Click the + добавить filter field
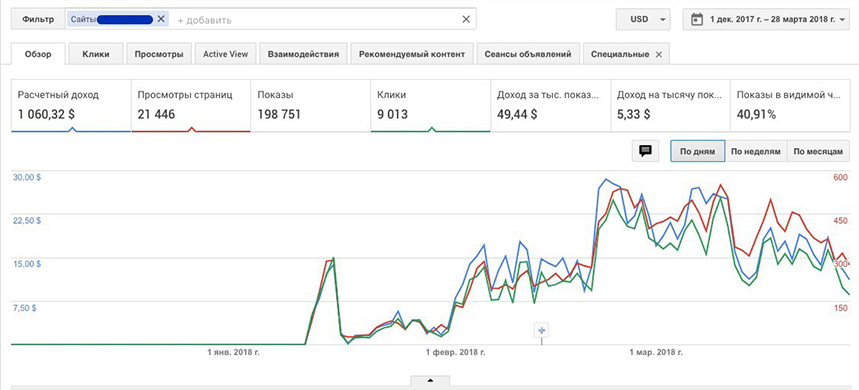Screen dimensions: 859x390 click(204, 20)
